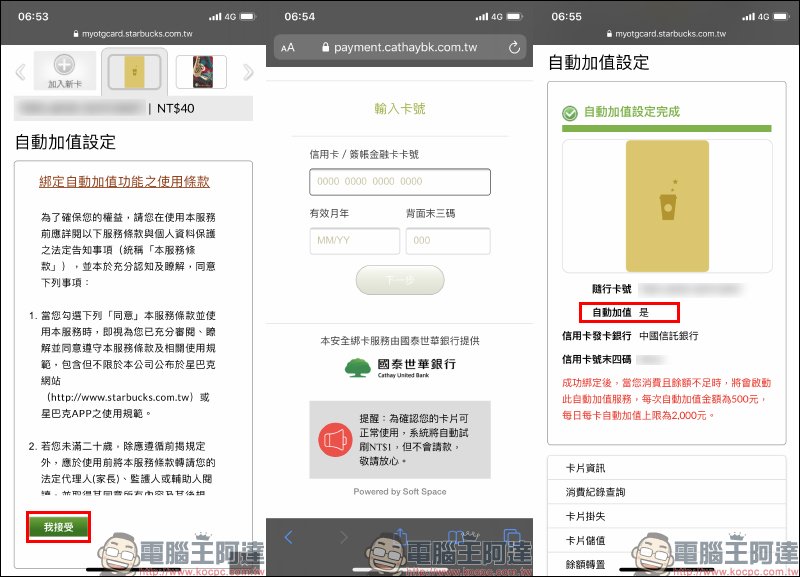
Task: Reload the Cathay payment page
Action: coord(514,47)
